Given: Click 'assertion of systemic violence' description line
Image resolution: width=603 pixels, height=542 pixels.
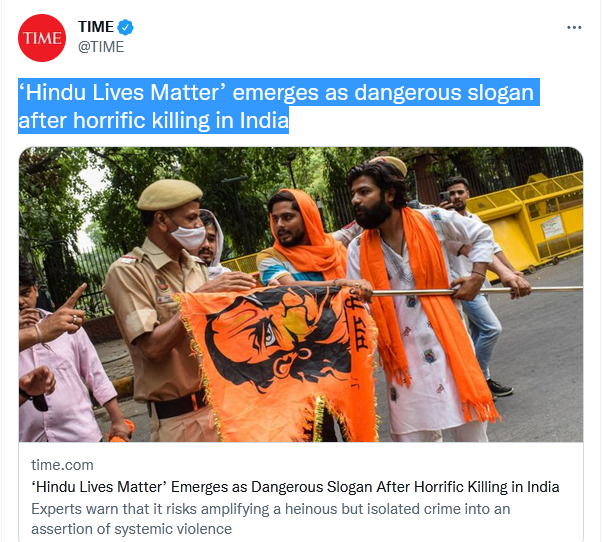Looking at the screenshot, I should pyautogui.click(x=132, y=529).
